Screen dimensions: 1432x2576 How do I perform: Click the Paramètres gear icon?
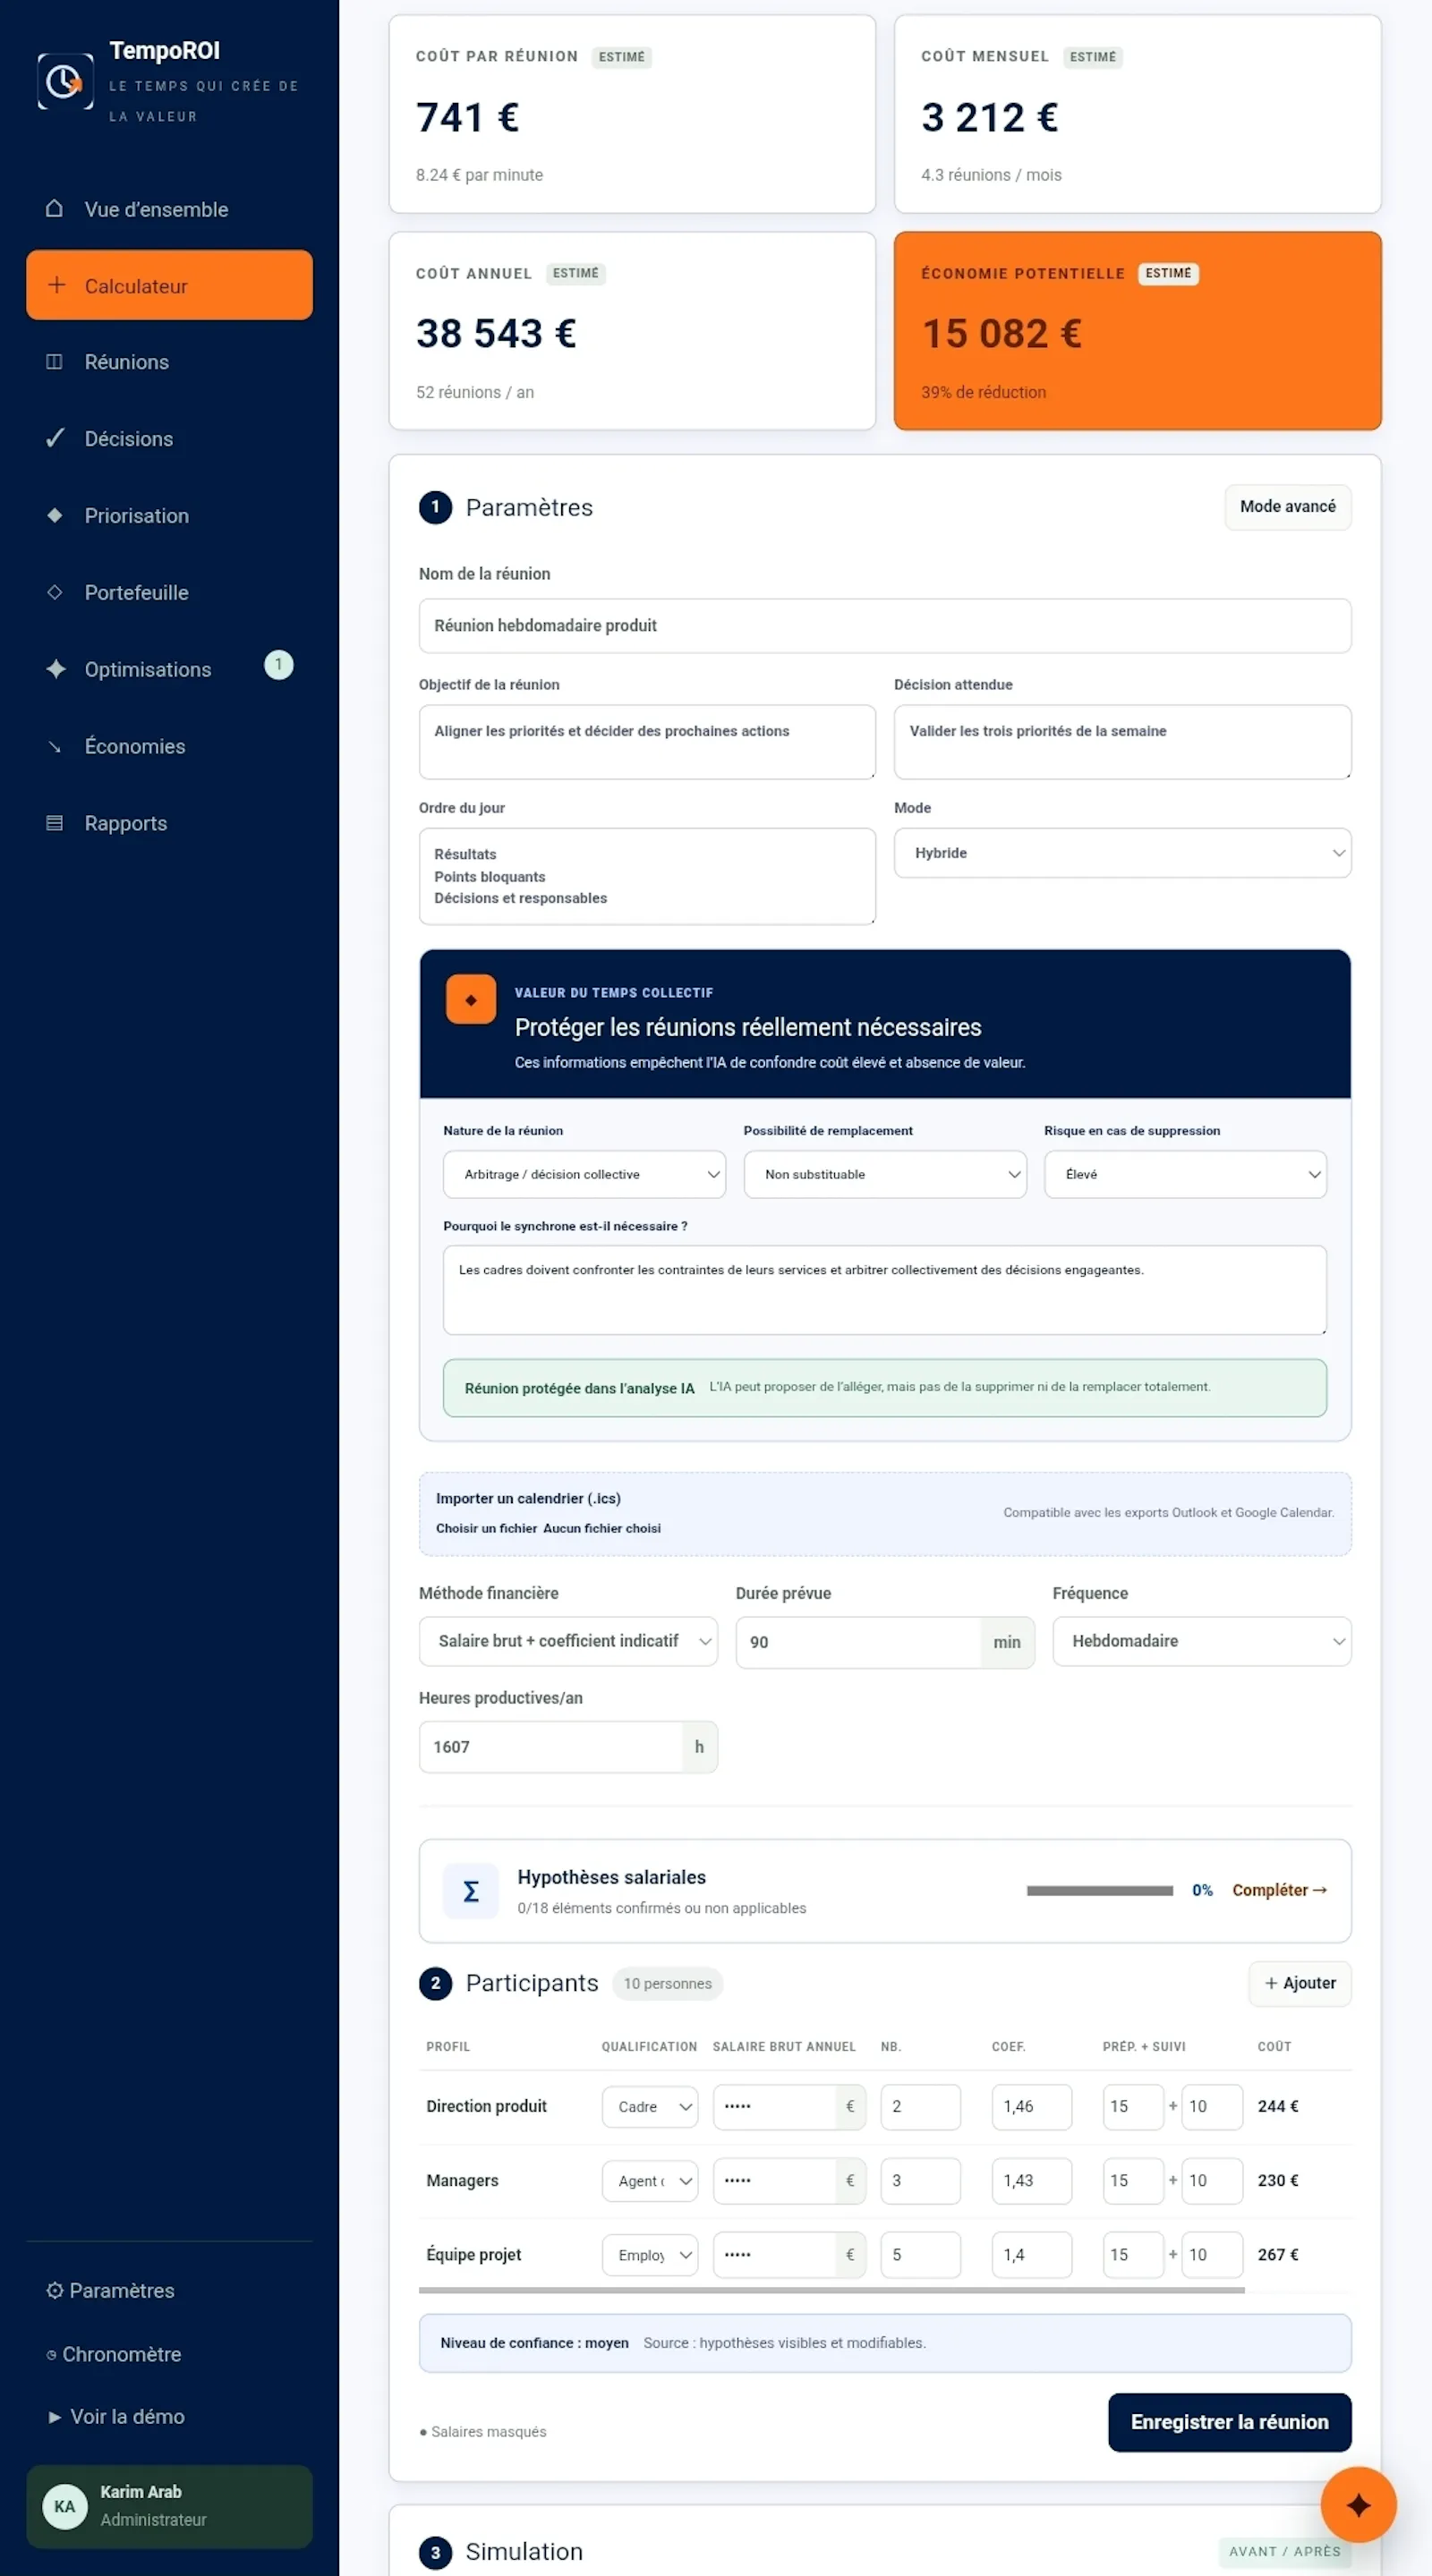[x=54, y=2290]
